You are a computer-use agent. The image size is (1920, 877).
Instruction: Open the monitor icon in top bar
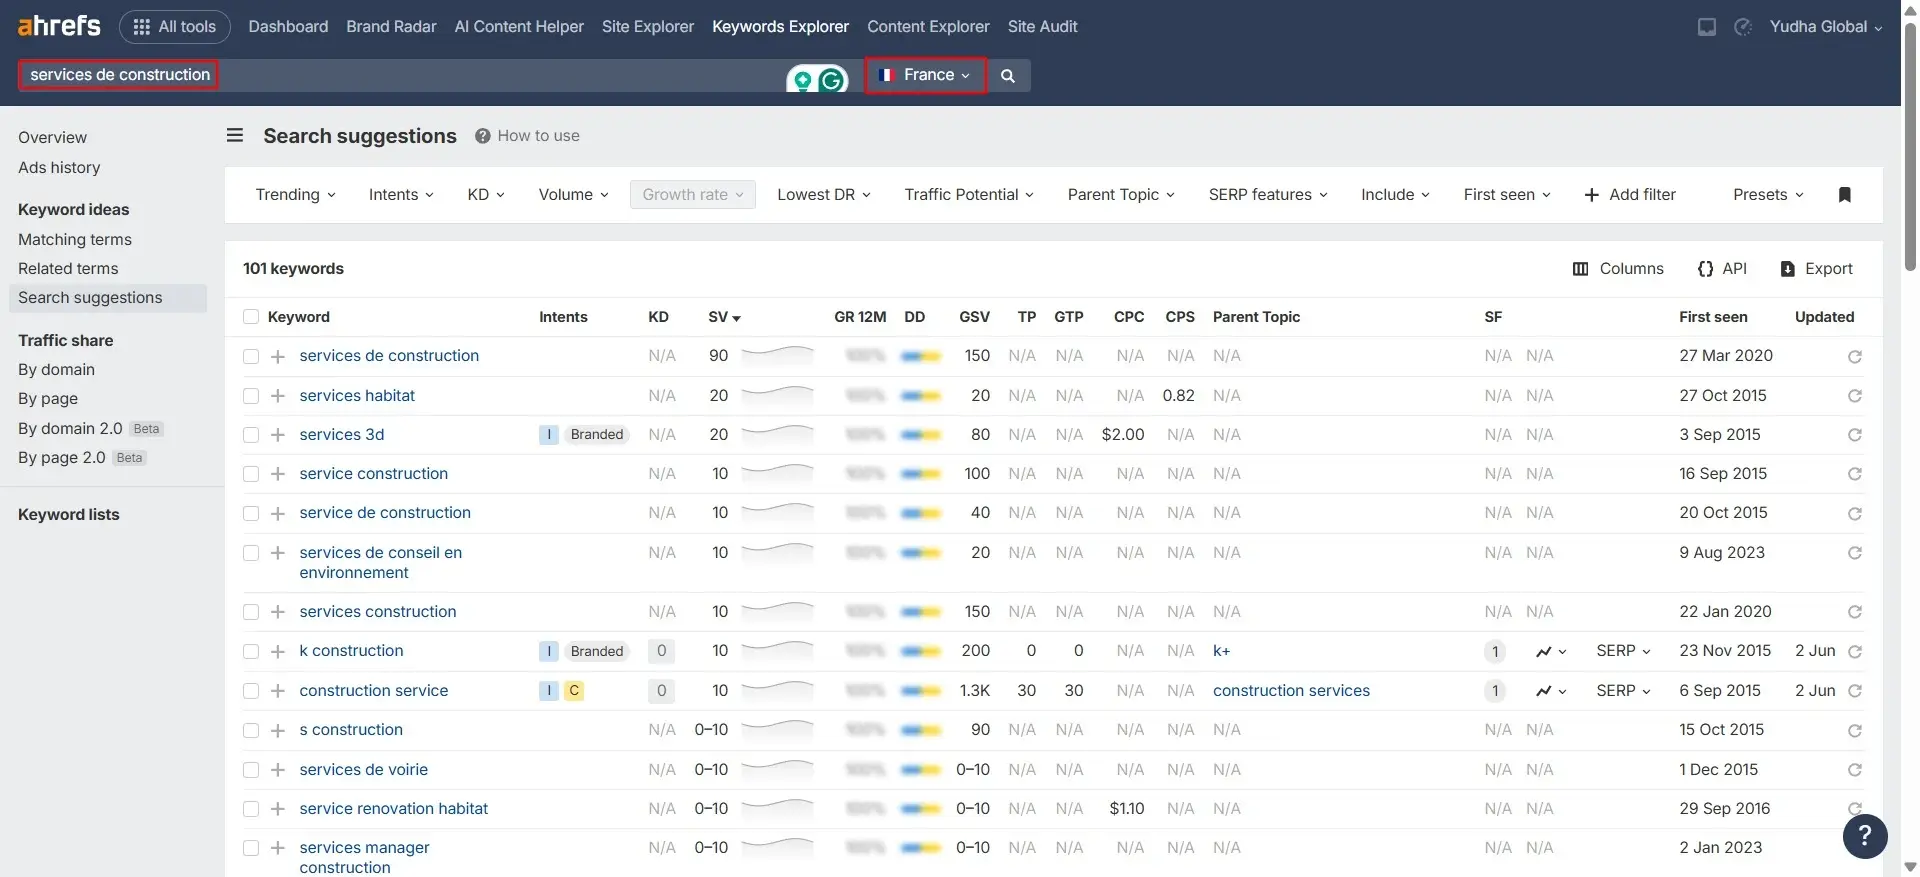[x=1707, y=27]
